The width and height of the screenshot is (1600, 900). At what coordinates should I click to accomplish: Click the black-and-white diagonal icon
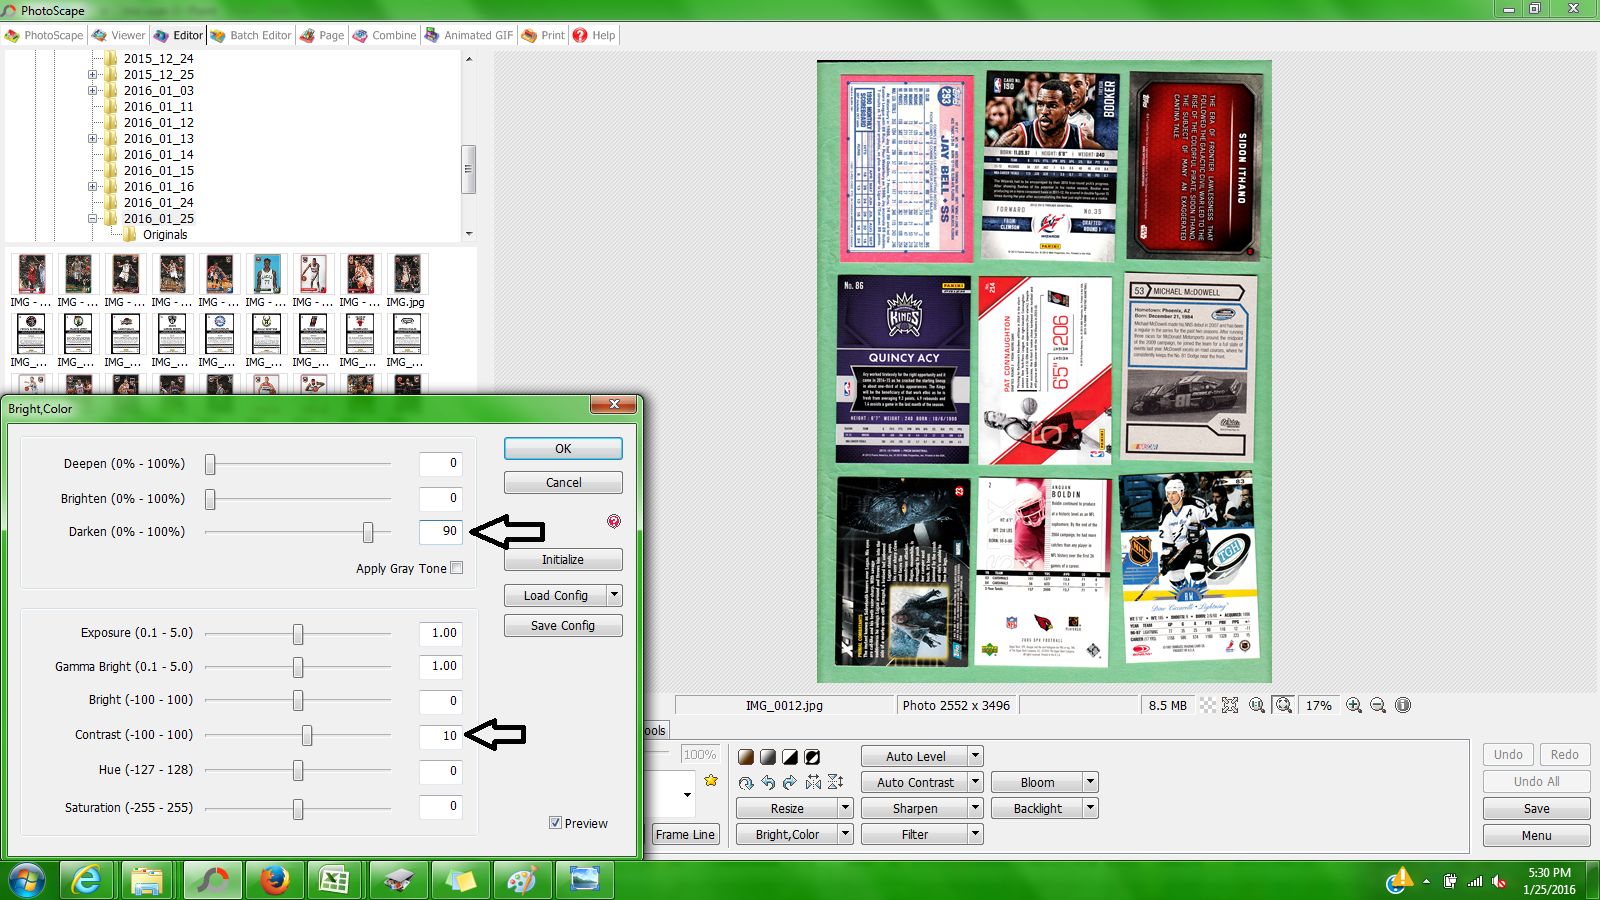point(790,756)
